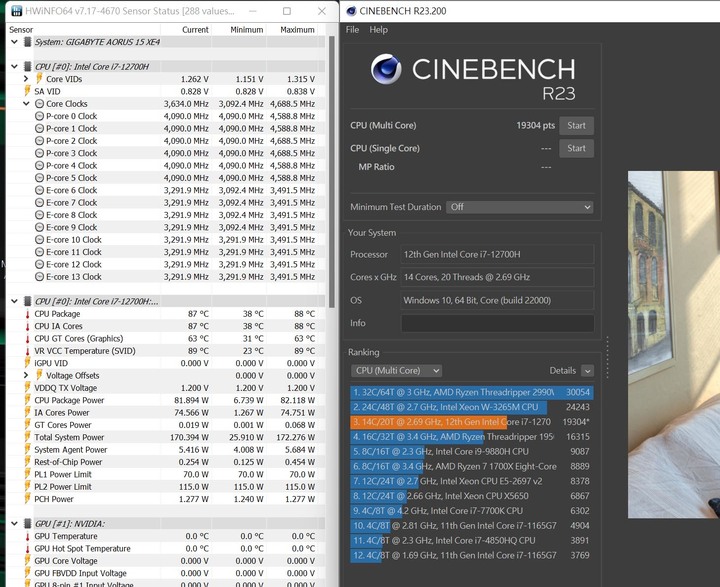This screenshot has height=587, width=720.
Task: Click the Cinebench R23 sphere logo
Action: coord(386,69)
